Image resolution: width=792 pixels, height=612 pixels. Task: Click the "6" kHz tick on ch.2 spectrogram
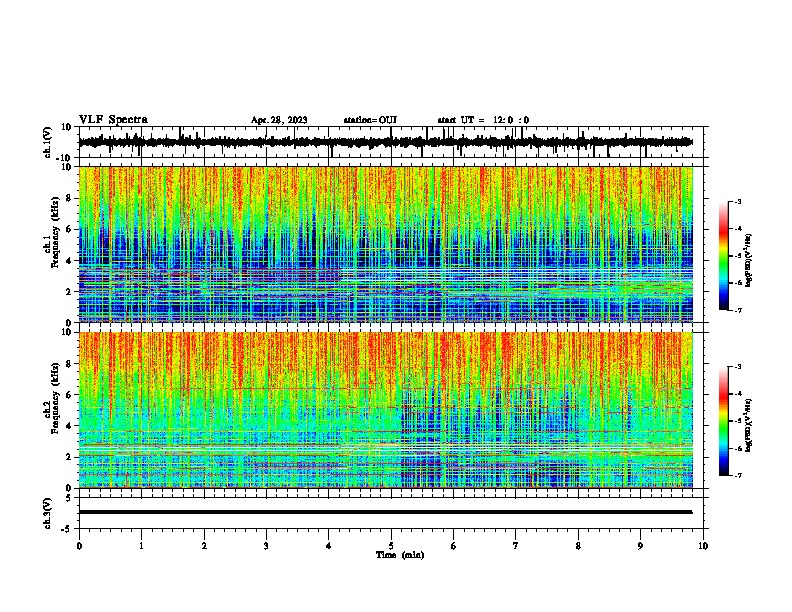pyautogui.click(x=71, y=395)
